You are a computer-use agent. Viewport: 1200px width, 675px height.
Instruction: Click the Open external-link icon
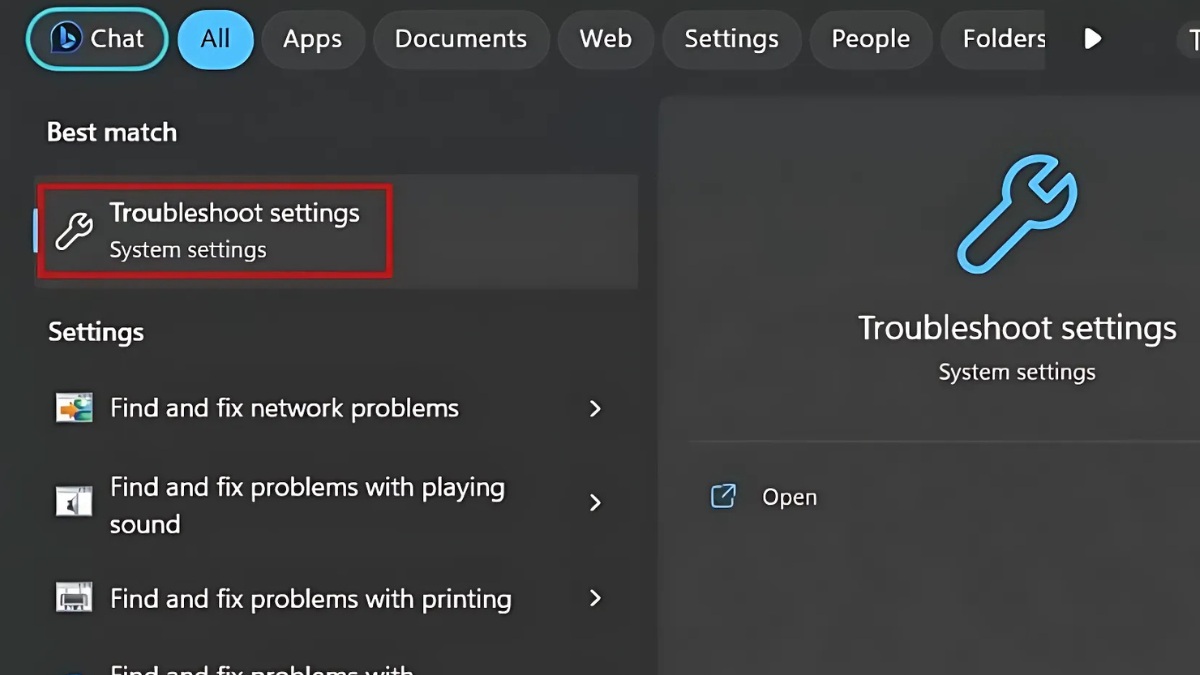(x=723, y=496)
